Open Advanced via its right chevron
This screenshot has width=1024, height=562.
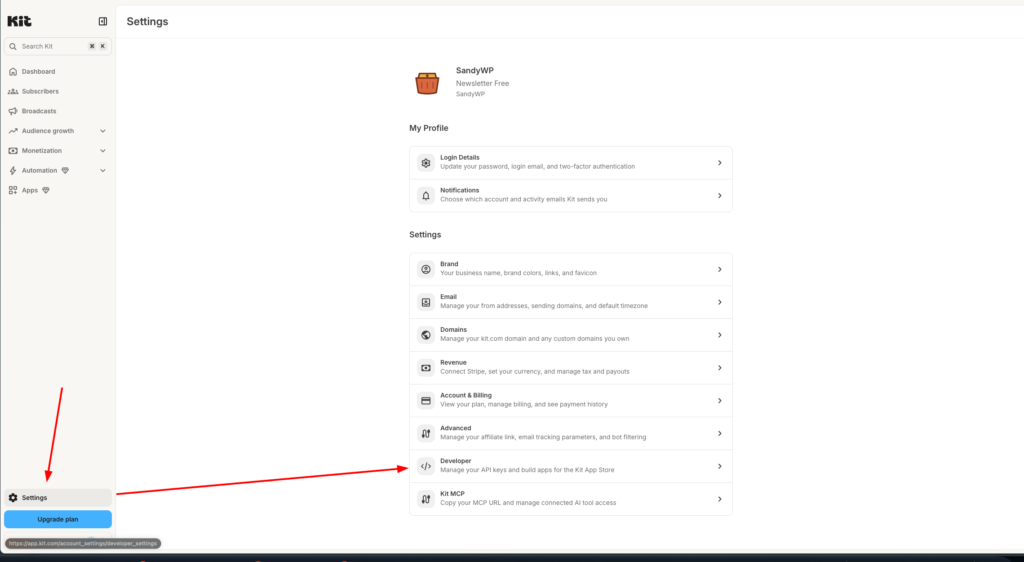point(720,433)
